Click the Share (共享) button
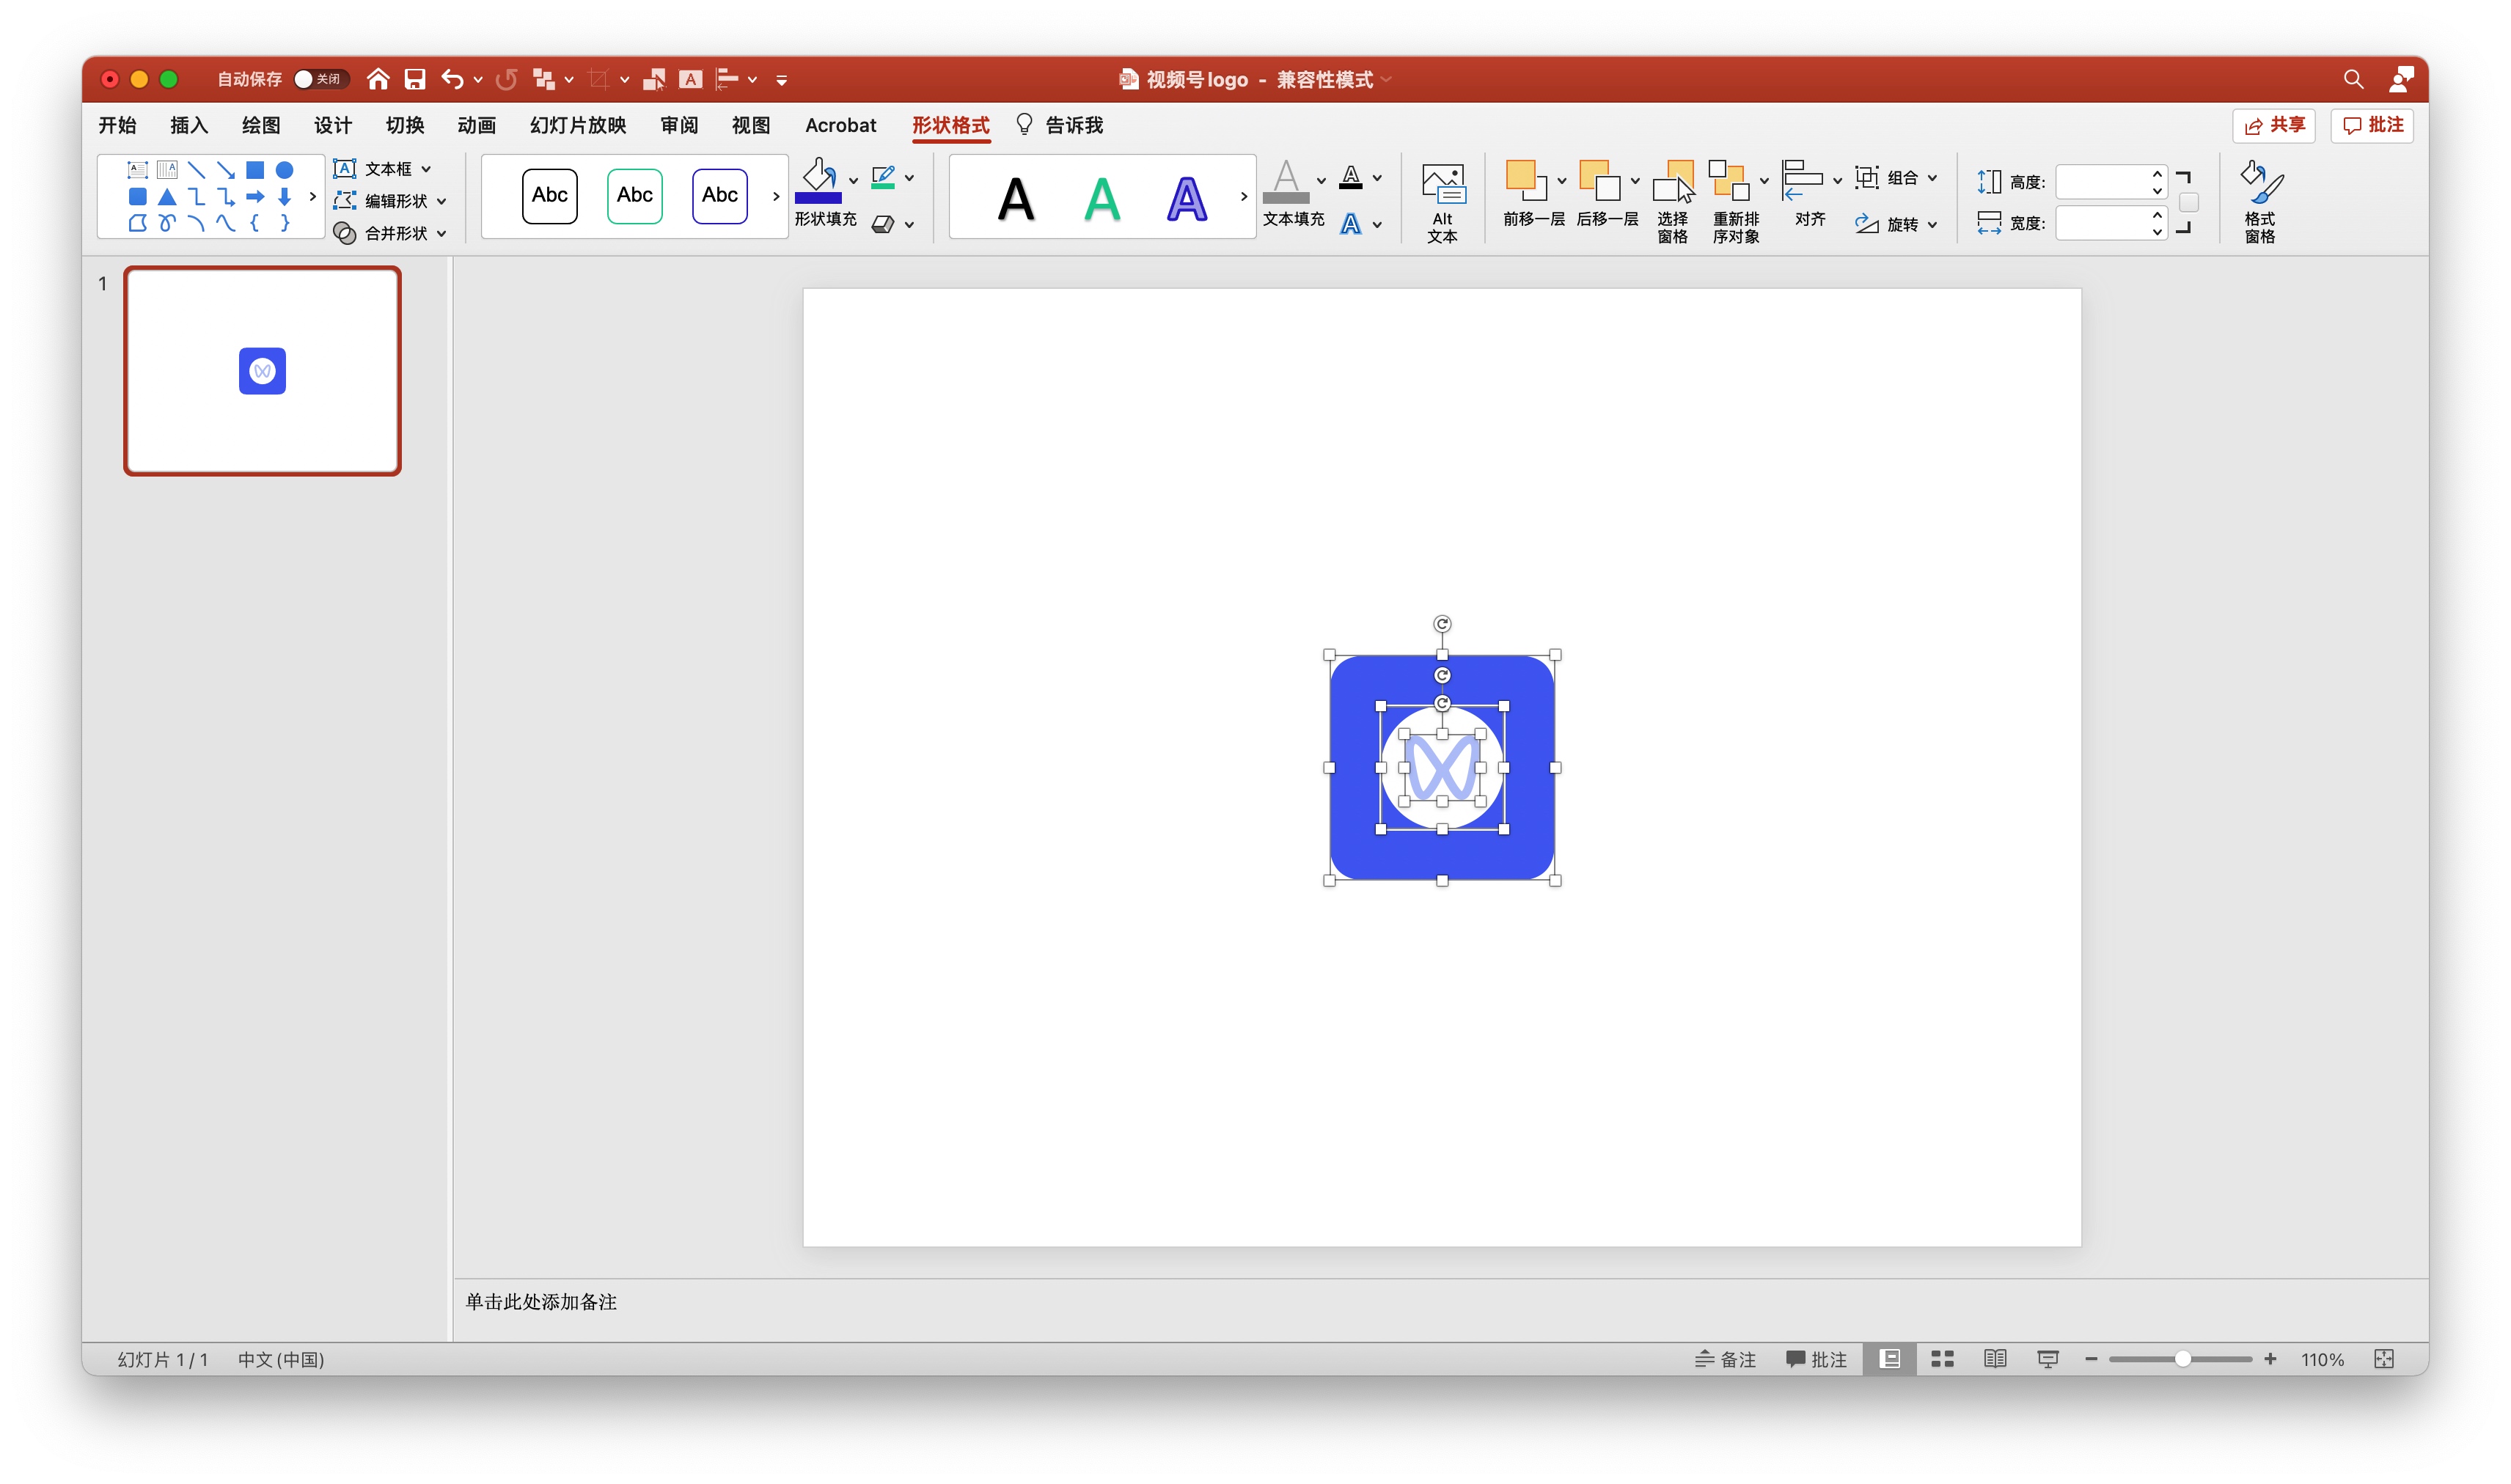 point(2273,125)
